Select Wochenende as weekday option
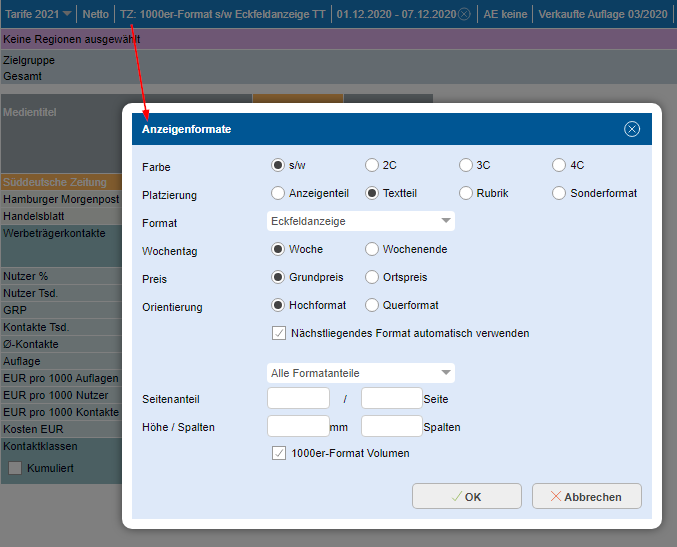Viewport: 677px width, 547px height. pos(372,249)
